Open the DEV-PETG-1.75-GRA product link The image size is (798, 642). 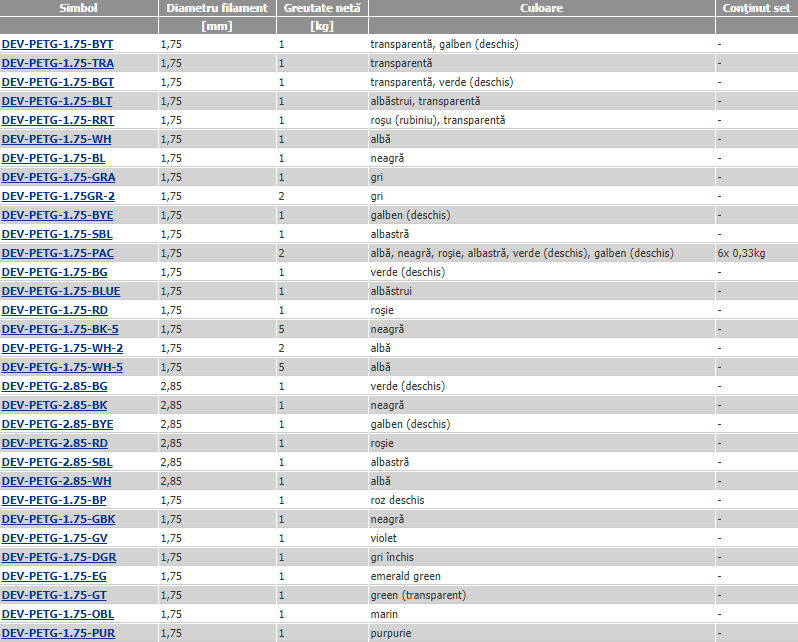(58, 177)
